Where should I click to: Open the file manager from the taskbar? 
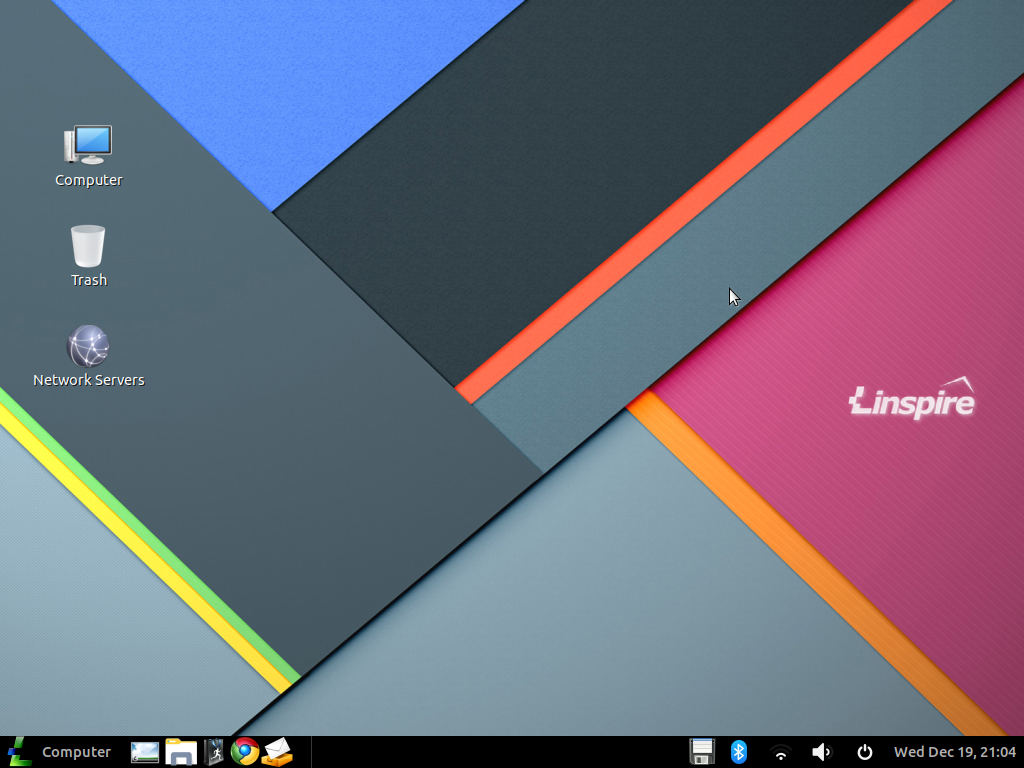coord(180,751)
